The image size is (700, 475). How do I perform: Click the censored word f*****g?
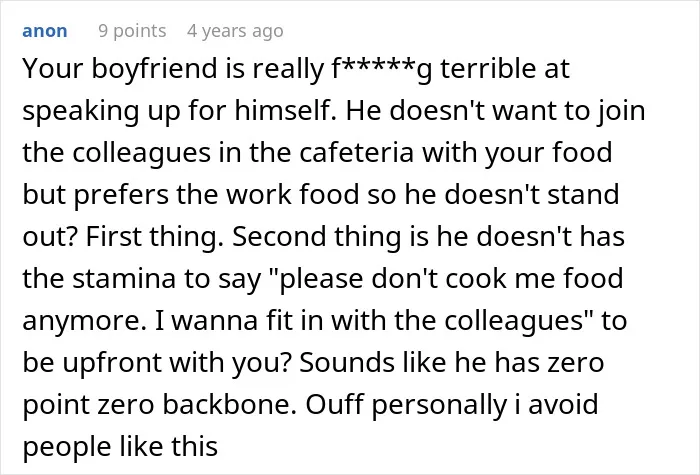coord(382,69)
